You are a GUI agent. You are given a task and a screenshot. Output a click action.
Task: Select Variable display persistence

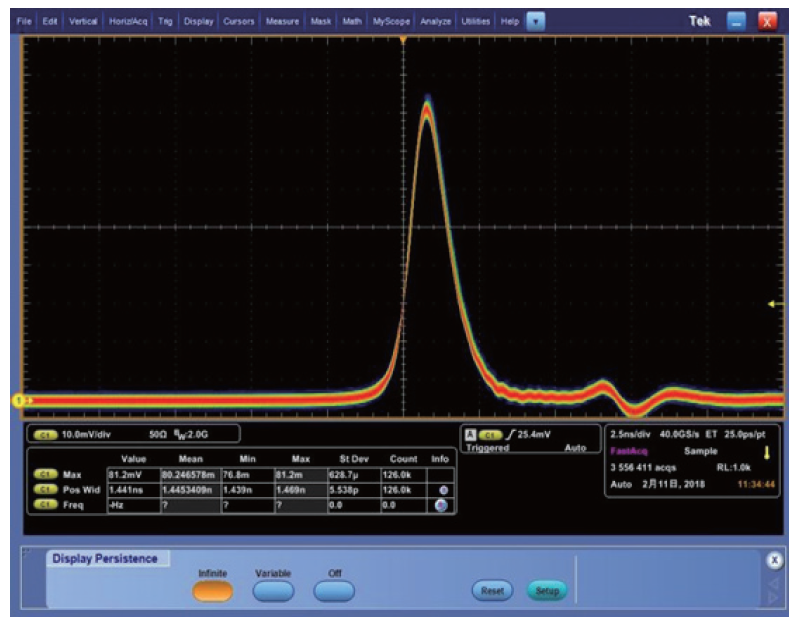tap(273, 591)
